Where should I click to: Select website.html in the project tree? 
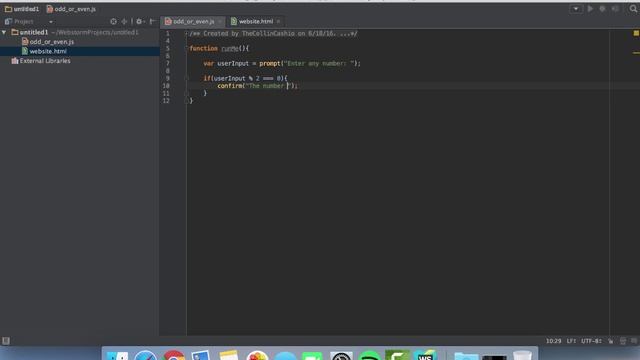pos(44,51)
